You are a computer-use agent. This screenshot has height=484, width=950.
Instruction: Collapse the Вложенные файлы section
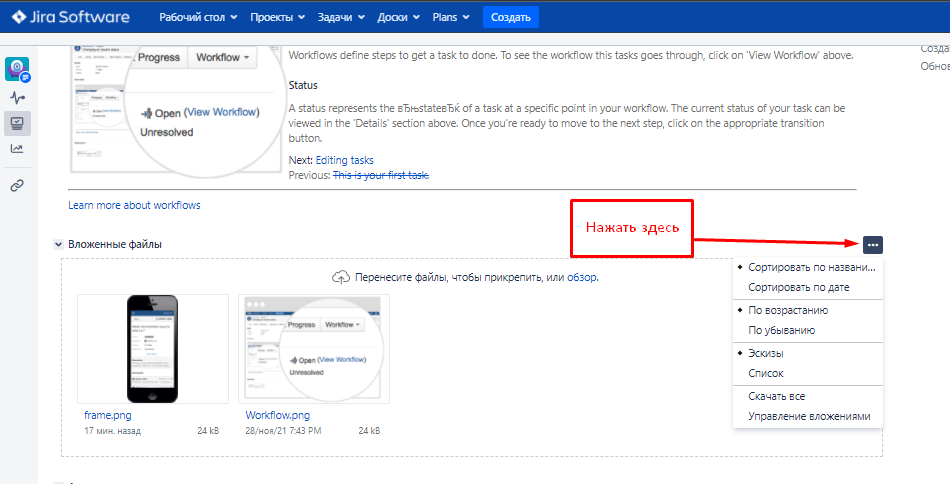(x=58, y=245)
